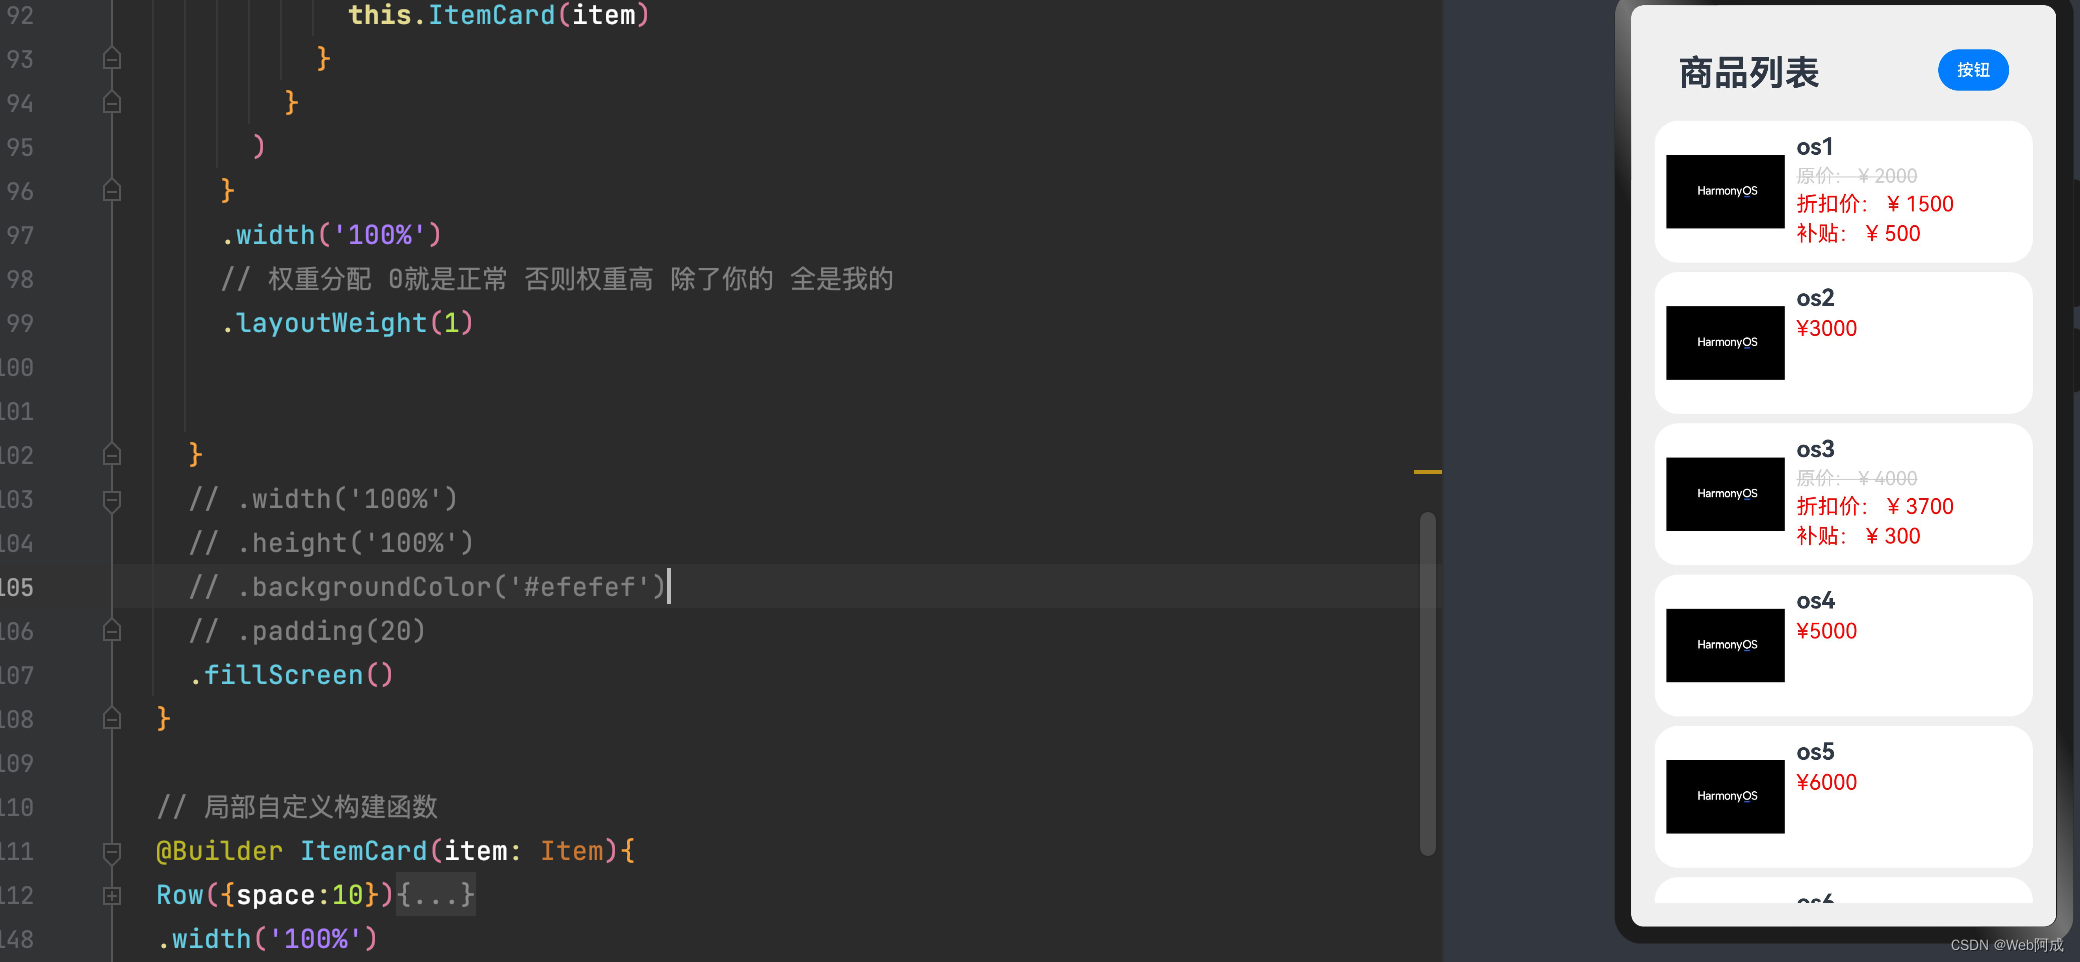This screenshot has width=2080, height=962.
Task: Toggle the fold marker on line 106
Action: (112, 631)
